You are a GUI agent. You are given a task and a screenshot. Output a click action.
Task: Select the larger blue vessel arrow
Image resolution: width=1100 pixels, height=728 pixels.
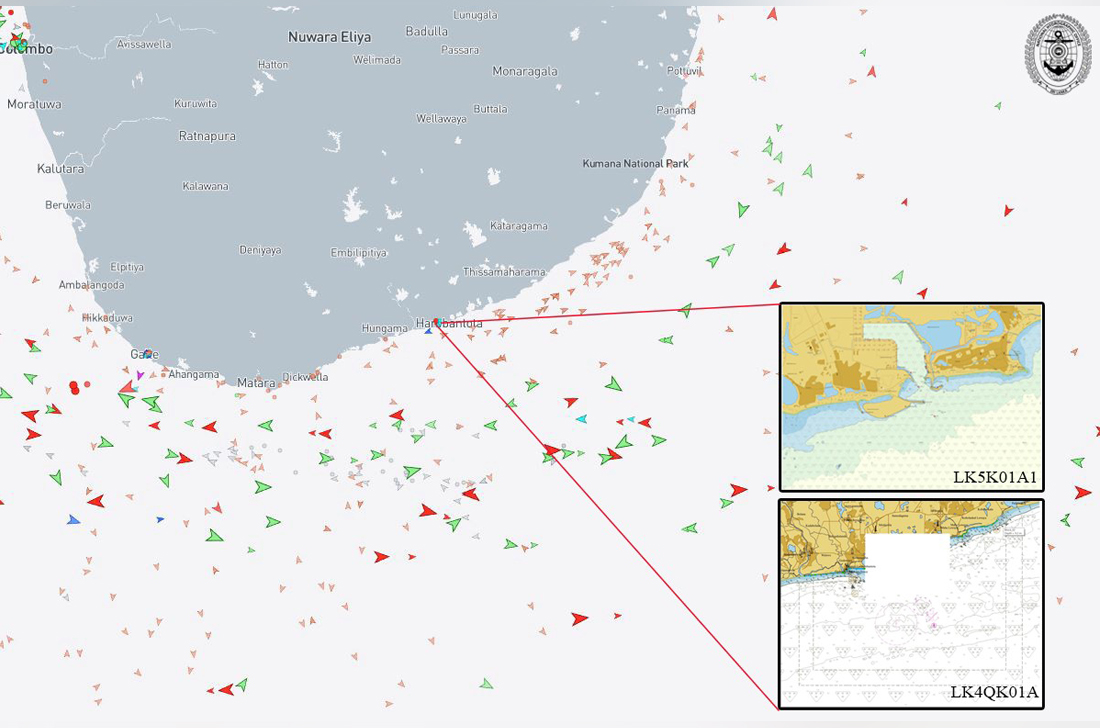tap(73, 520)
